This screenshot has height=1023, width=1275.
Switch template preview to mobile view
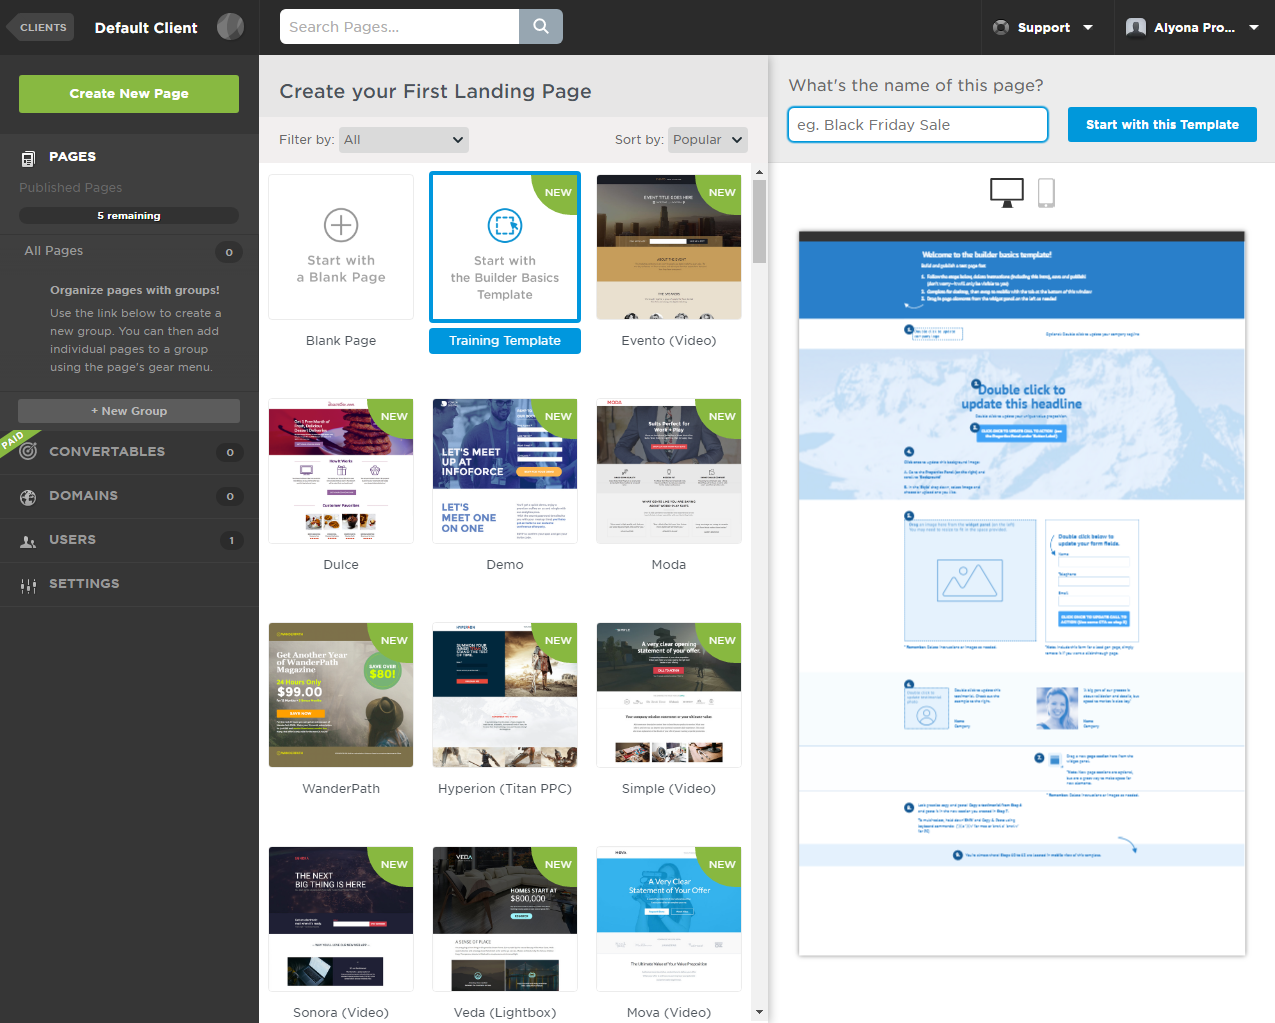(1047, 192)
